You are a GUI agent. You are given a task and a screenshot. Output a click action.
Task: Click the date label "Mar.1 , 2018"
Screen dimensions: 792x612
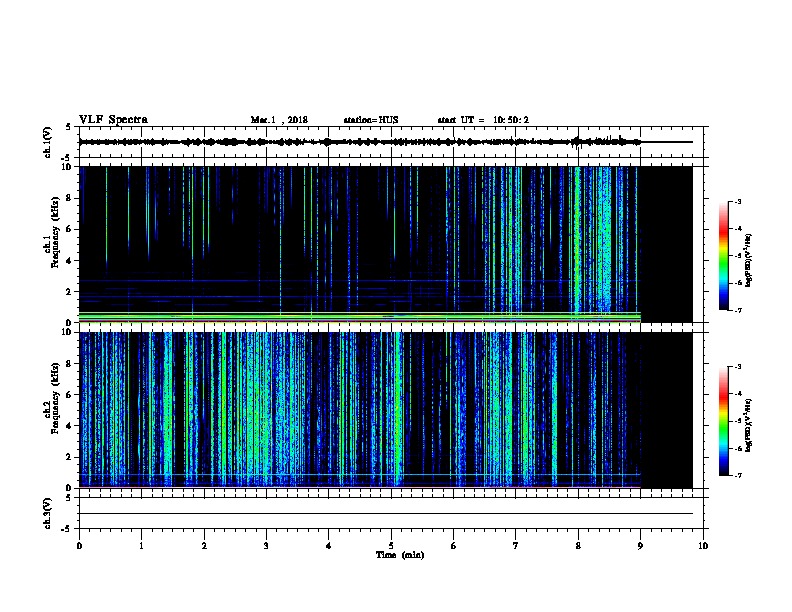(x=279, y=120)
